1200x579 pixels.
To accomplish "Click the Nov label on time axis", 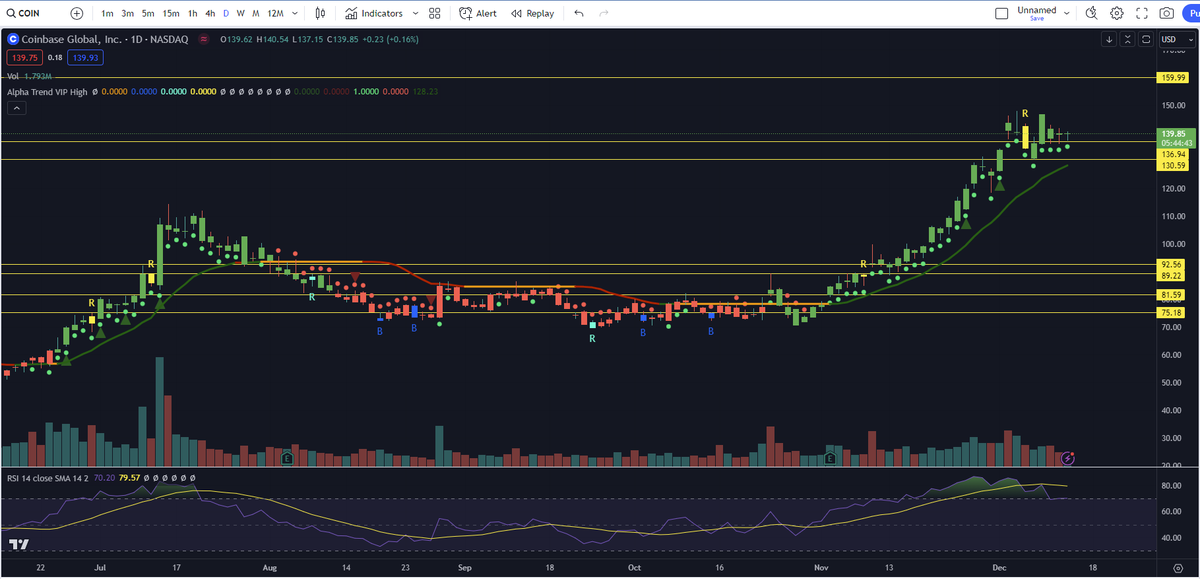I will point(821,567).
